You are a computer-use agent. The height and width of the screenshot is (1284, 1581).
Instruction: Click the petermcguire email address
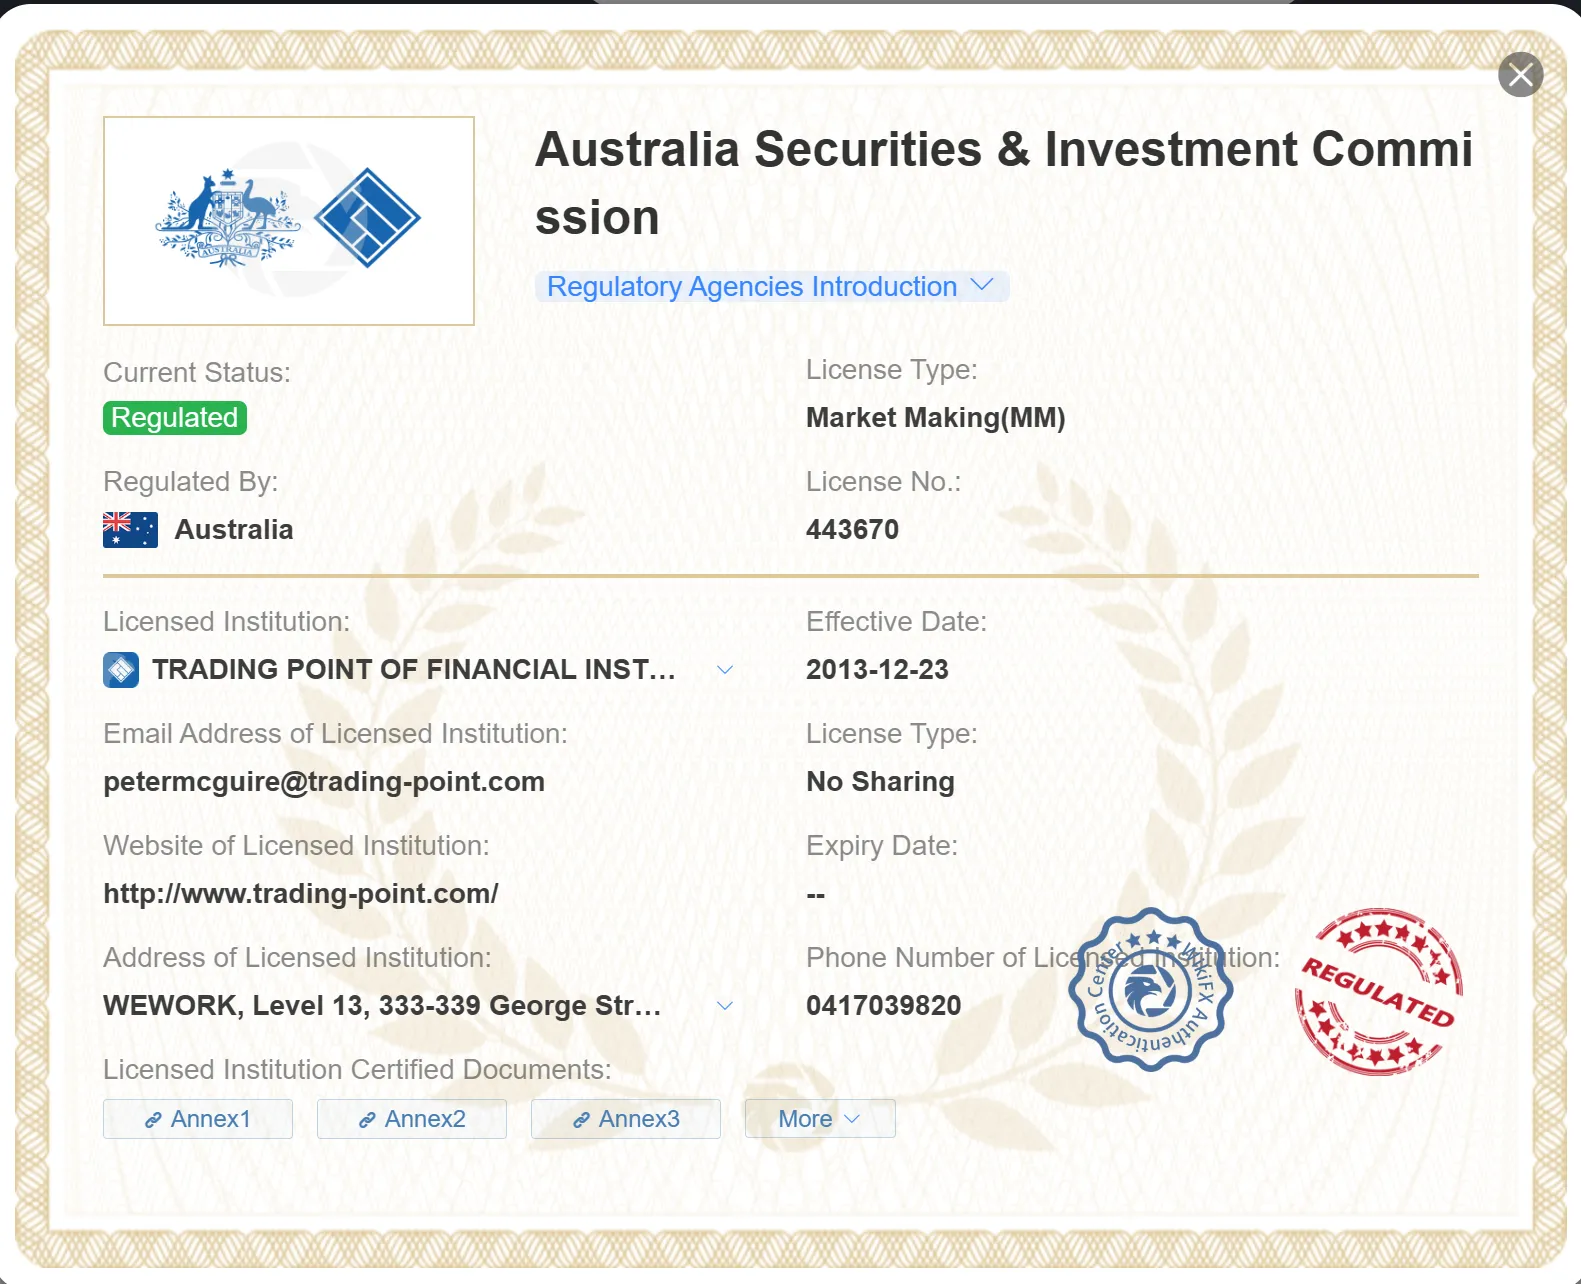pos(324,782)
